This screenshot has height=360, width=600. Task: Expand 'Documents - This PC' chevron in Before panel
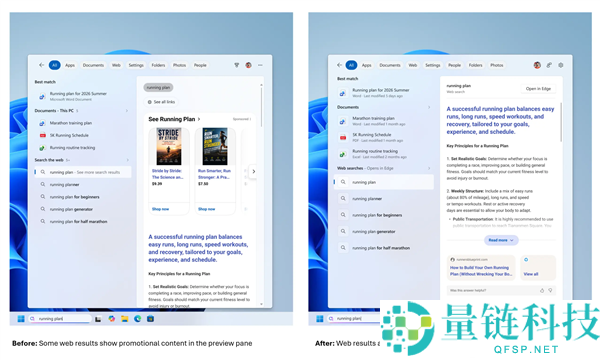pyautogui.click(x=127, y=111)
